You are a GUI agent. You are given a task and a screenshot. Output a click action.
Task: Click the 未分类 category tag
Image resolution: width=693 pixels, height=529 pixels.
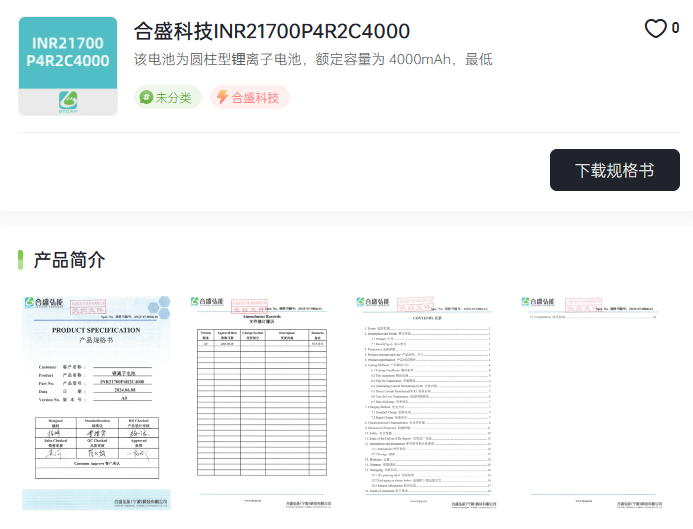[x=168, y=97]
